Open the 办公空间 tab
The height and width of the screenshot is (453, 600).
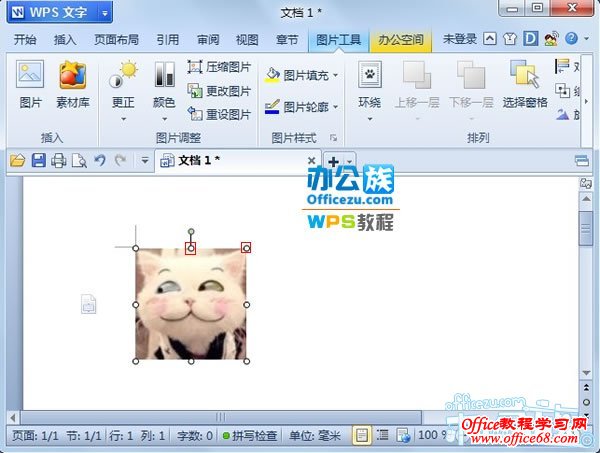(401, 39)
